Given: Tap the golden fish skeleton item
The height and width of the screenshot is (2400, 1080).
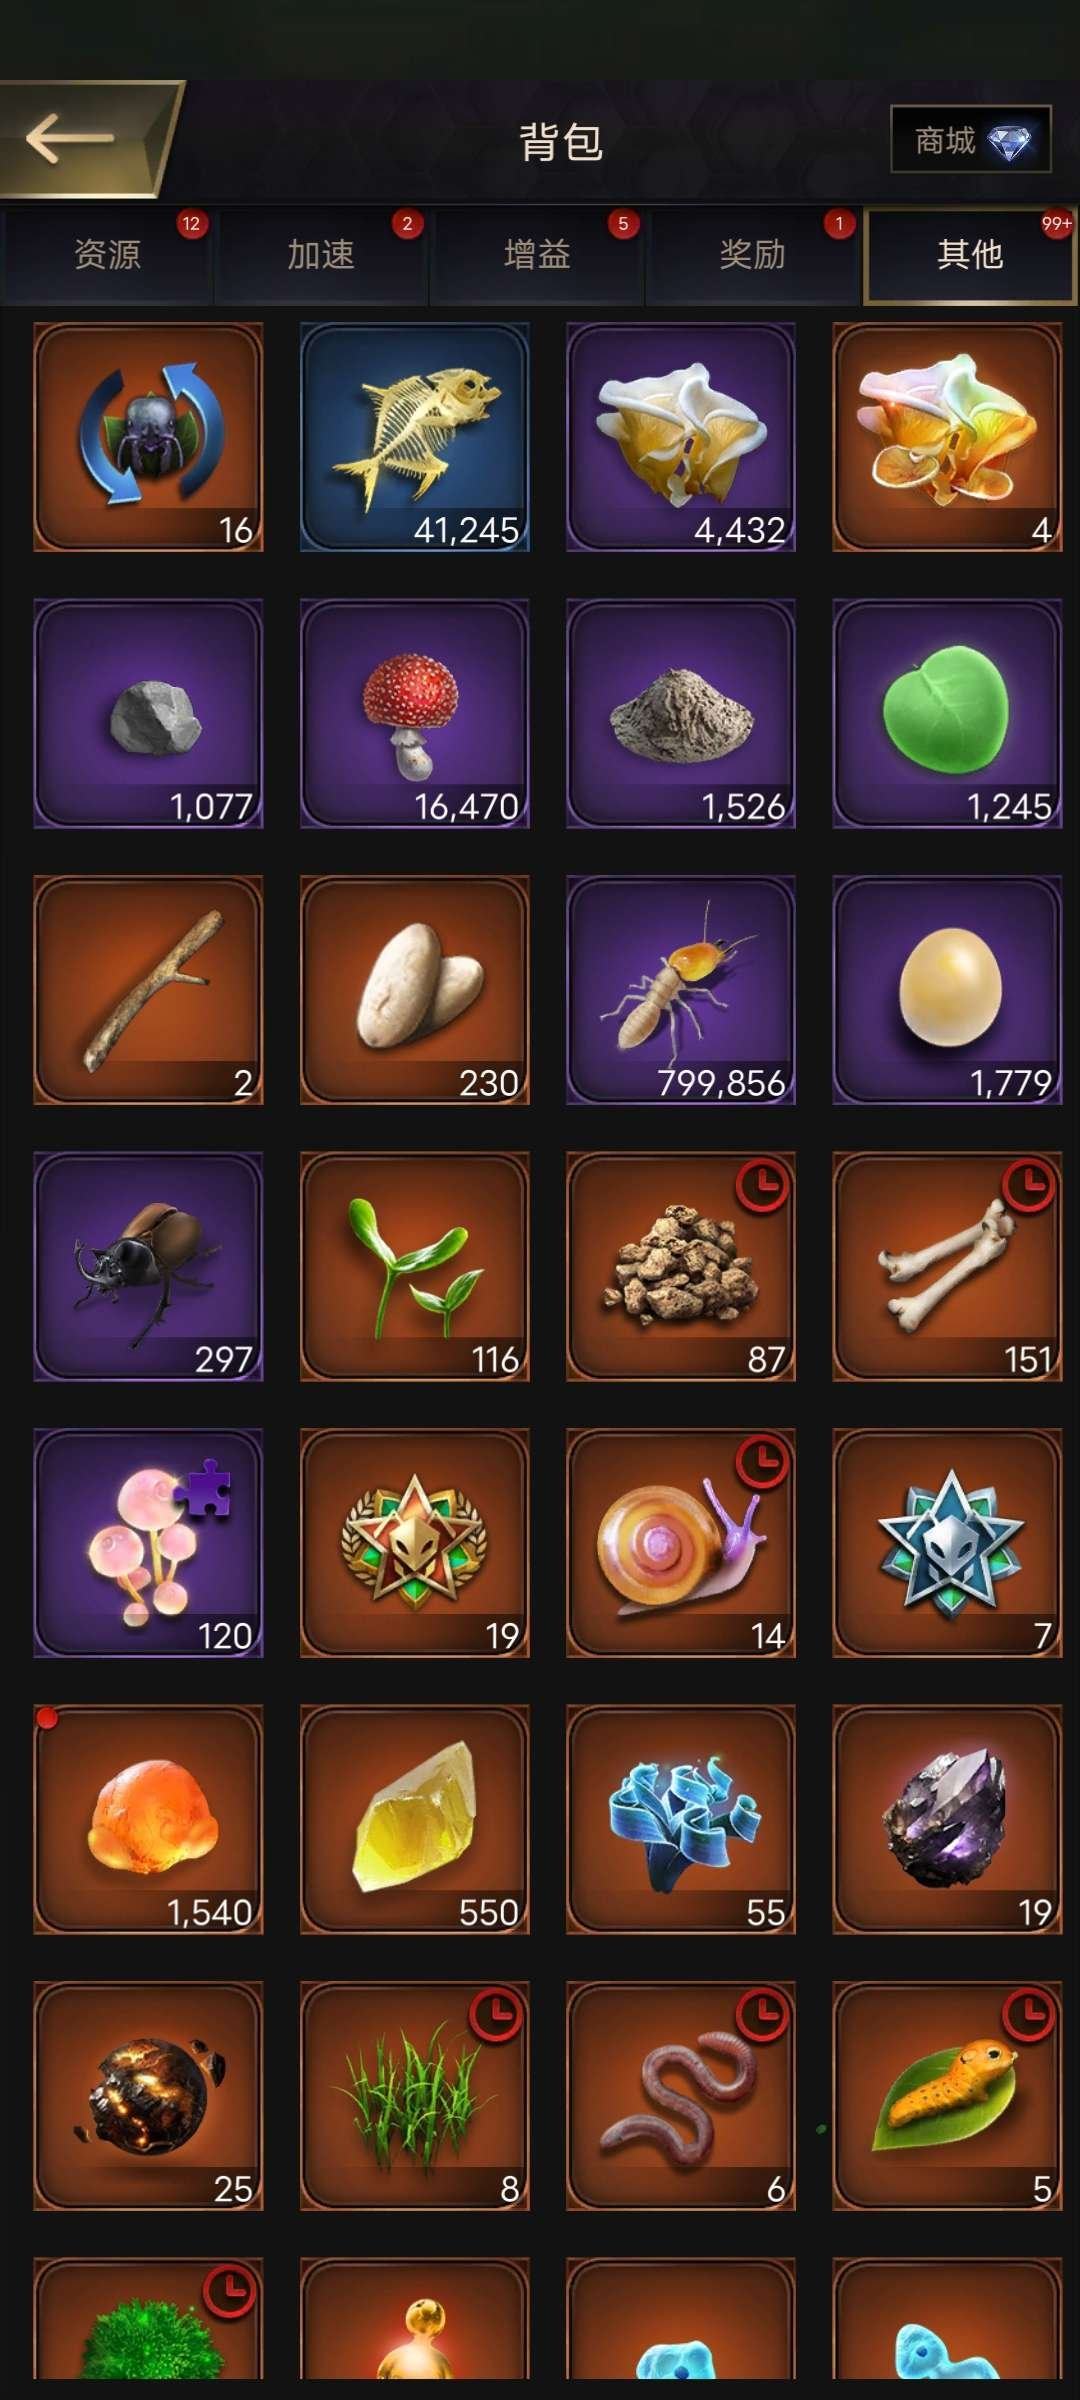Looking at the screenshot, I should point(415,436).
